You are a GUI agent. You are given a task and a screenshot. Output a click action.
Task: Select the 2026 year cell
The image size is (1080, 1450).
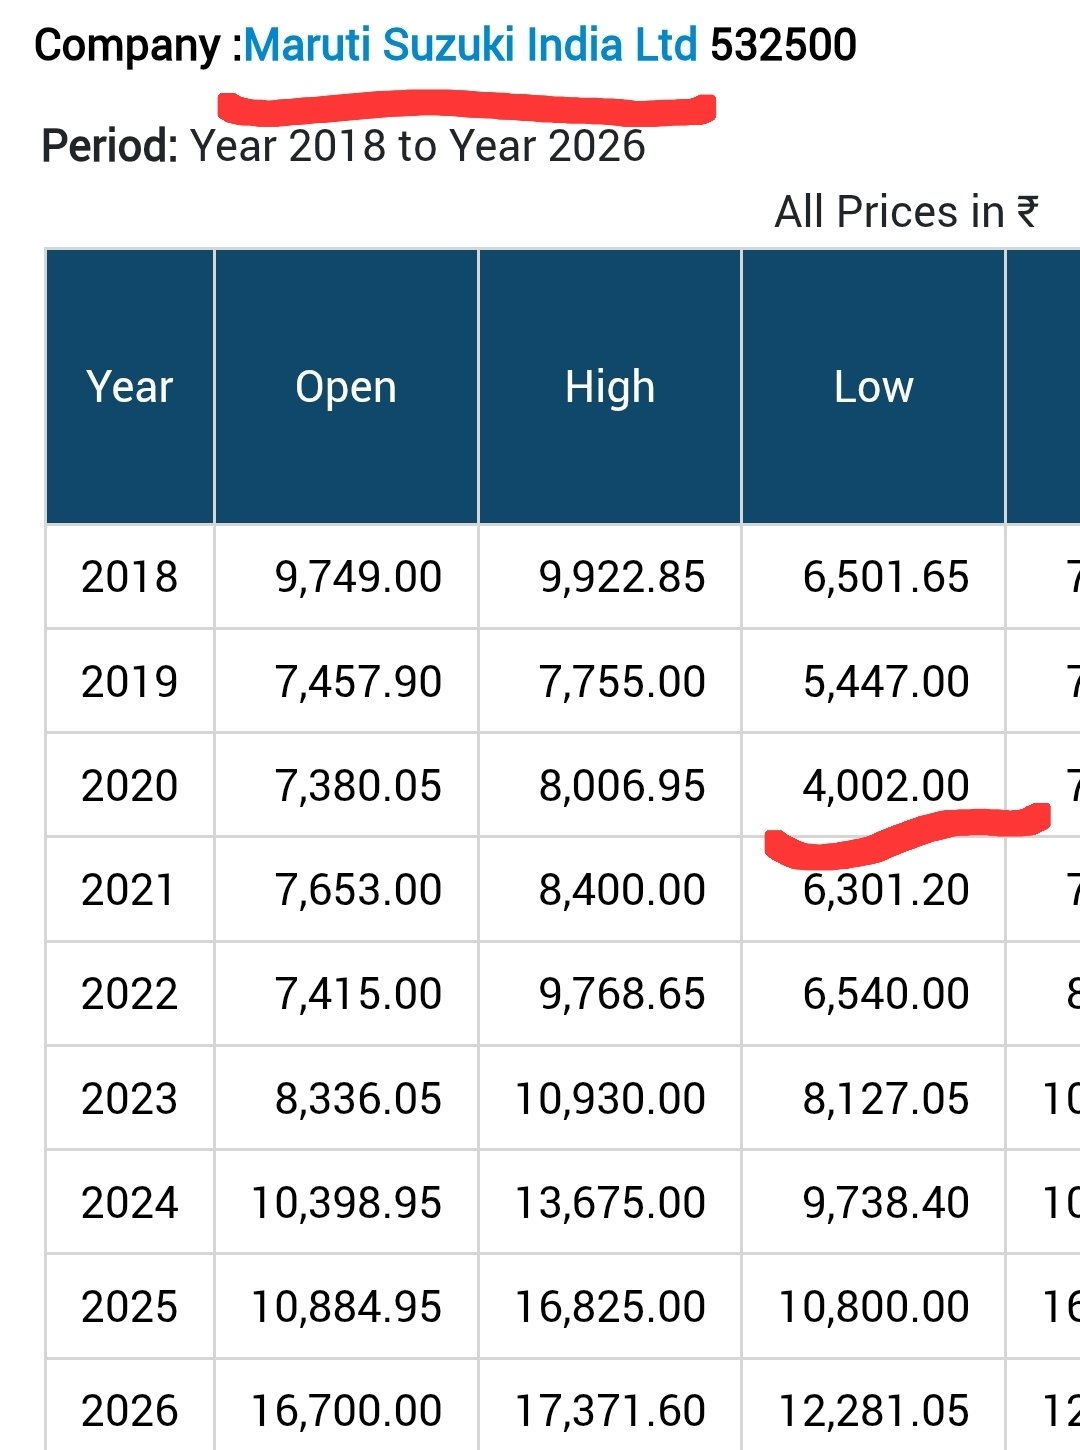130,1411
